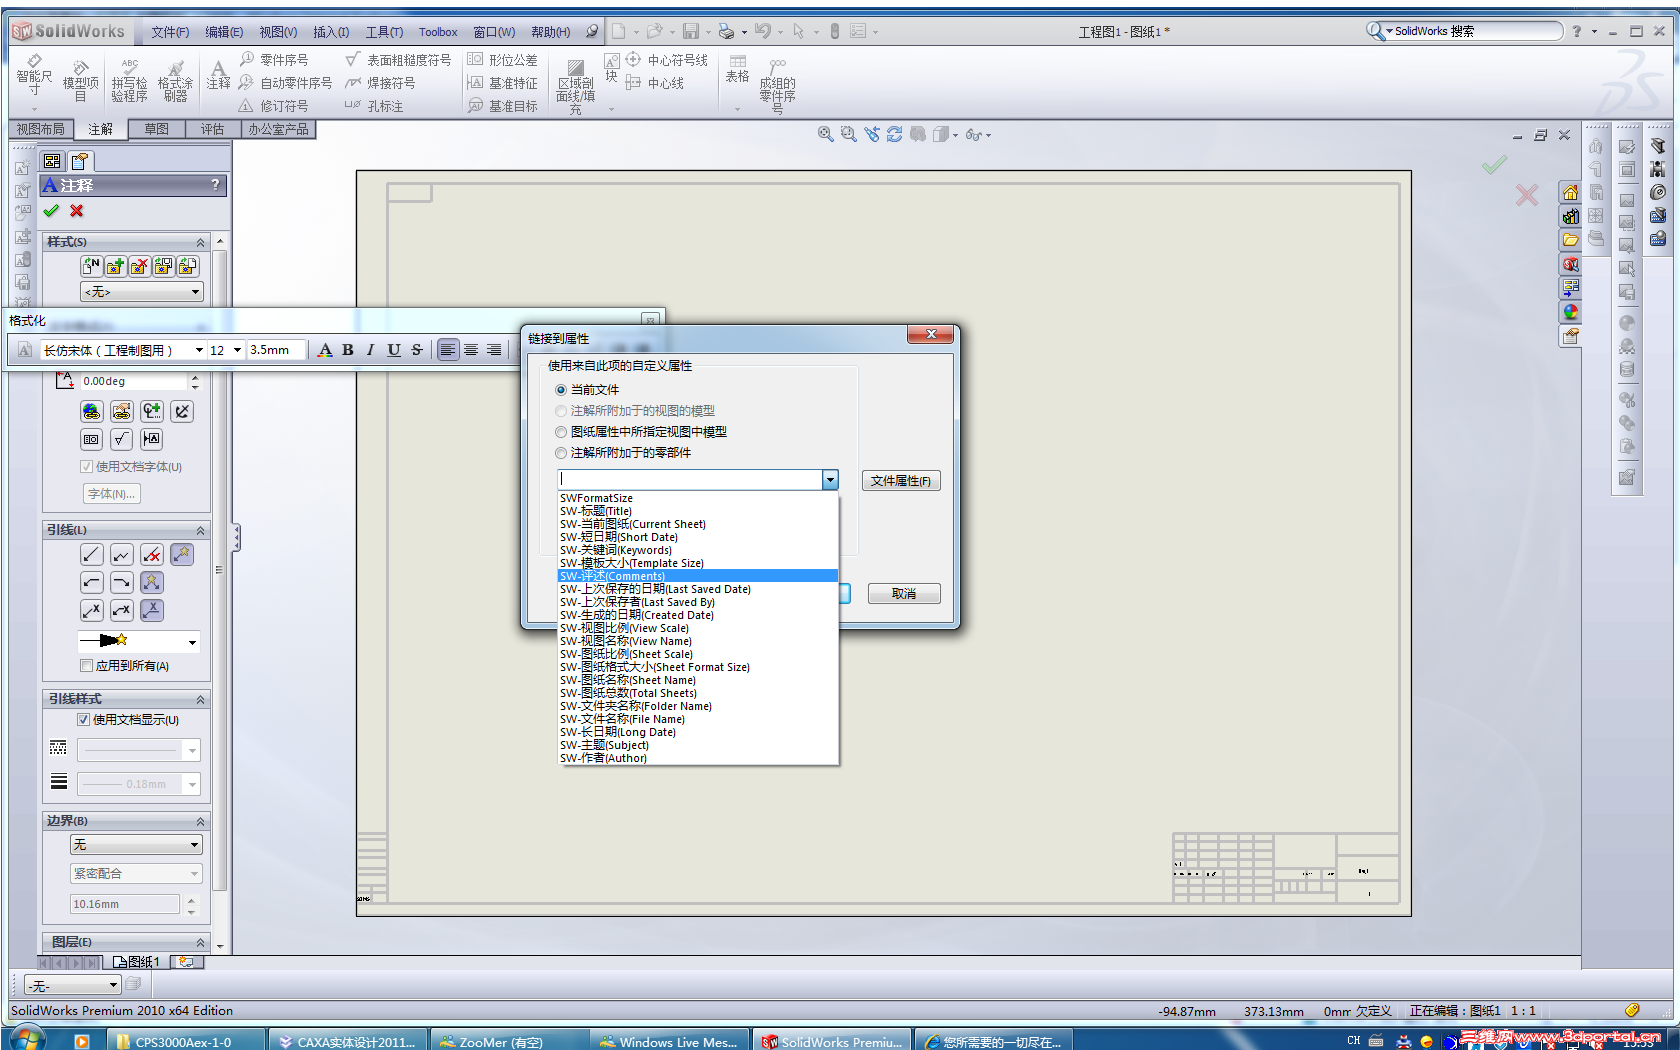Screen dimensions: 1680x1050
Task: Click the Insert Hyperlink globe icon
Action: click(92, 411)
